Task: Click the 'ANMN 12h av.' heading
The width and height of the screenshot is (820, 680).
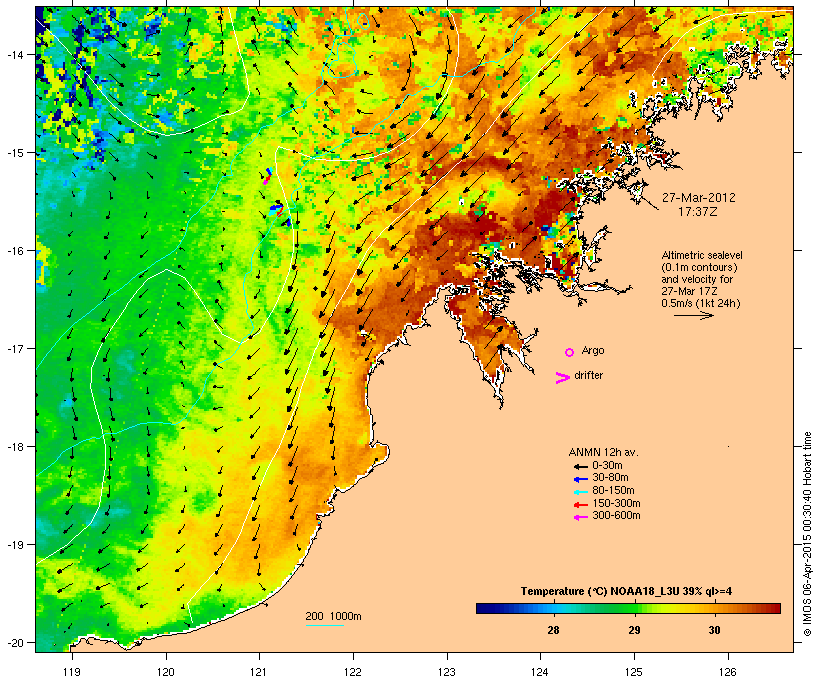Action: (603, 452)
